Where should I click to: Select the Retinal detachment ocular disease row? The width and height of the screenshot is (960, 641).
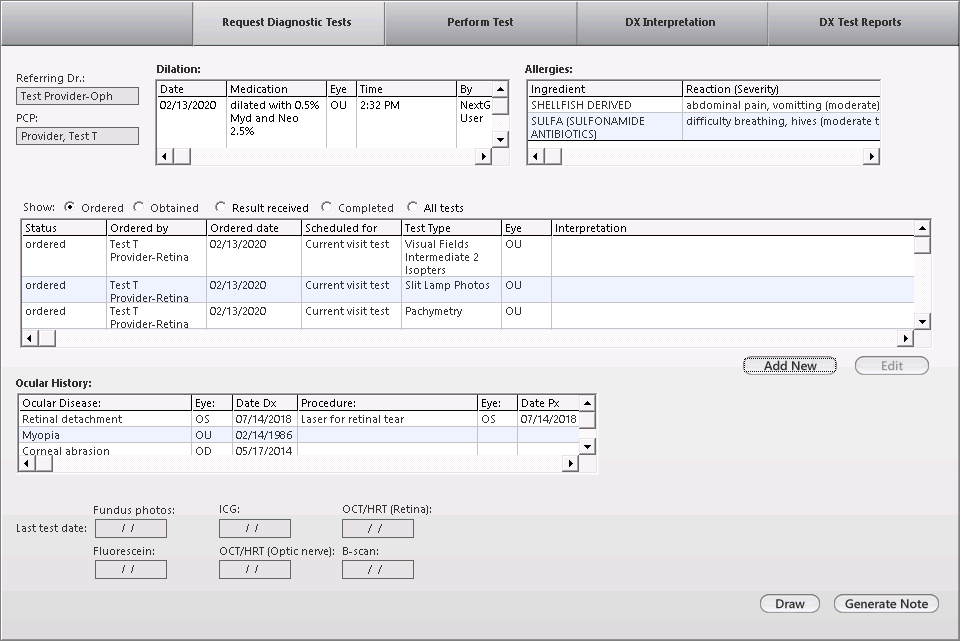click(x=299, y=419)
